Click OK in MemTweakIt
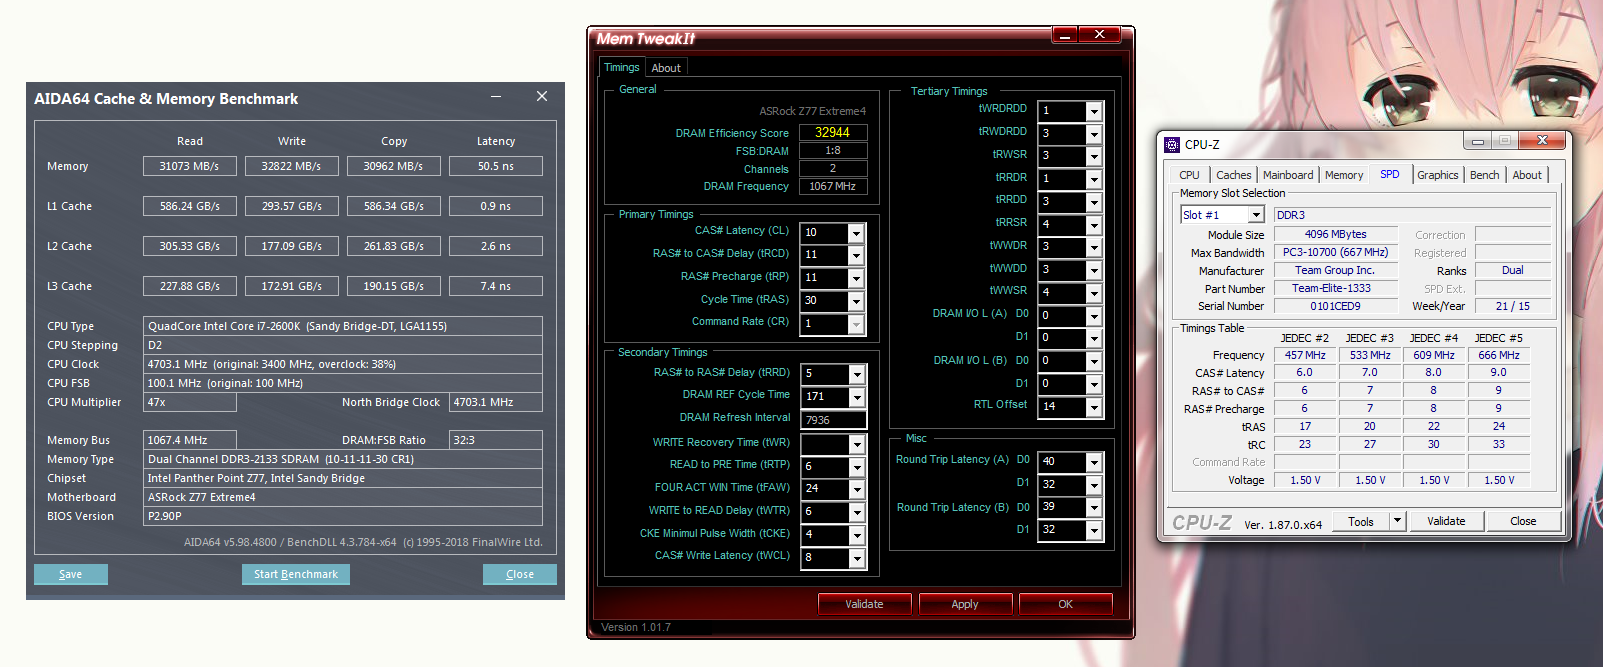1603x667 pixels. 1066,604
